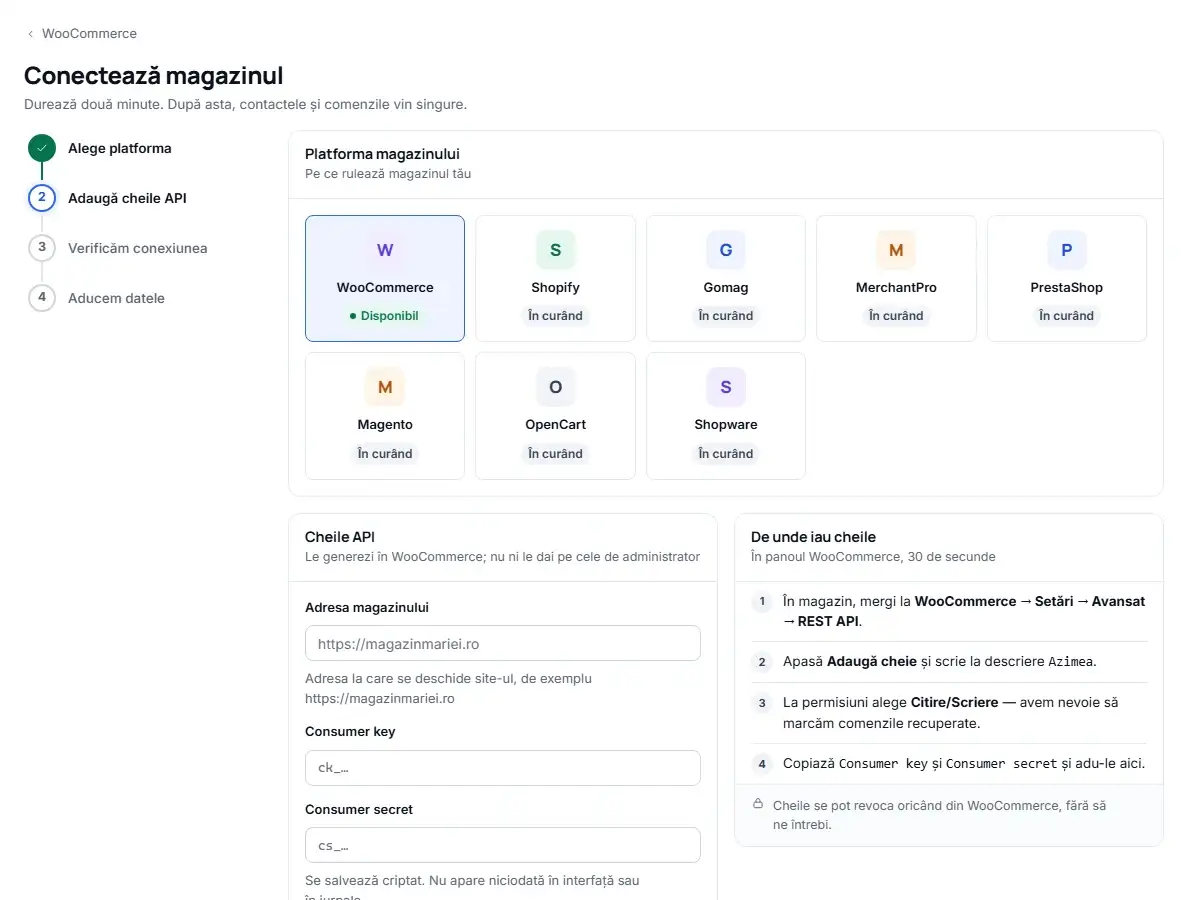
Task: Click the Consumer secret field label
Action: (x=359, y=810)
